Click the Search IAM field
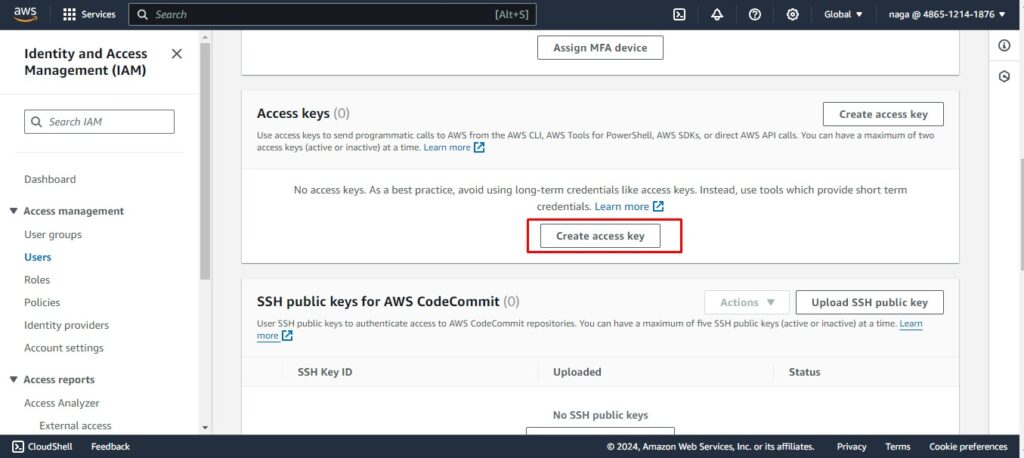Screen dimensions: 1024x458 (99, 122)
